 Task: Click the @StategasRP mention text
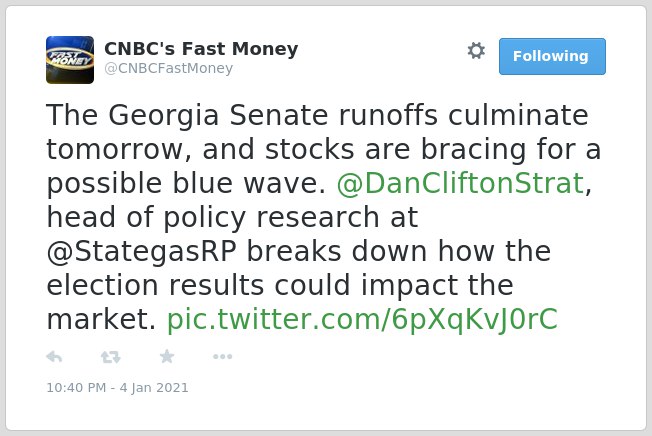(141, 251)
